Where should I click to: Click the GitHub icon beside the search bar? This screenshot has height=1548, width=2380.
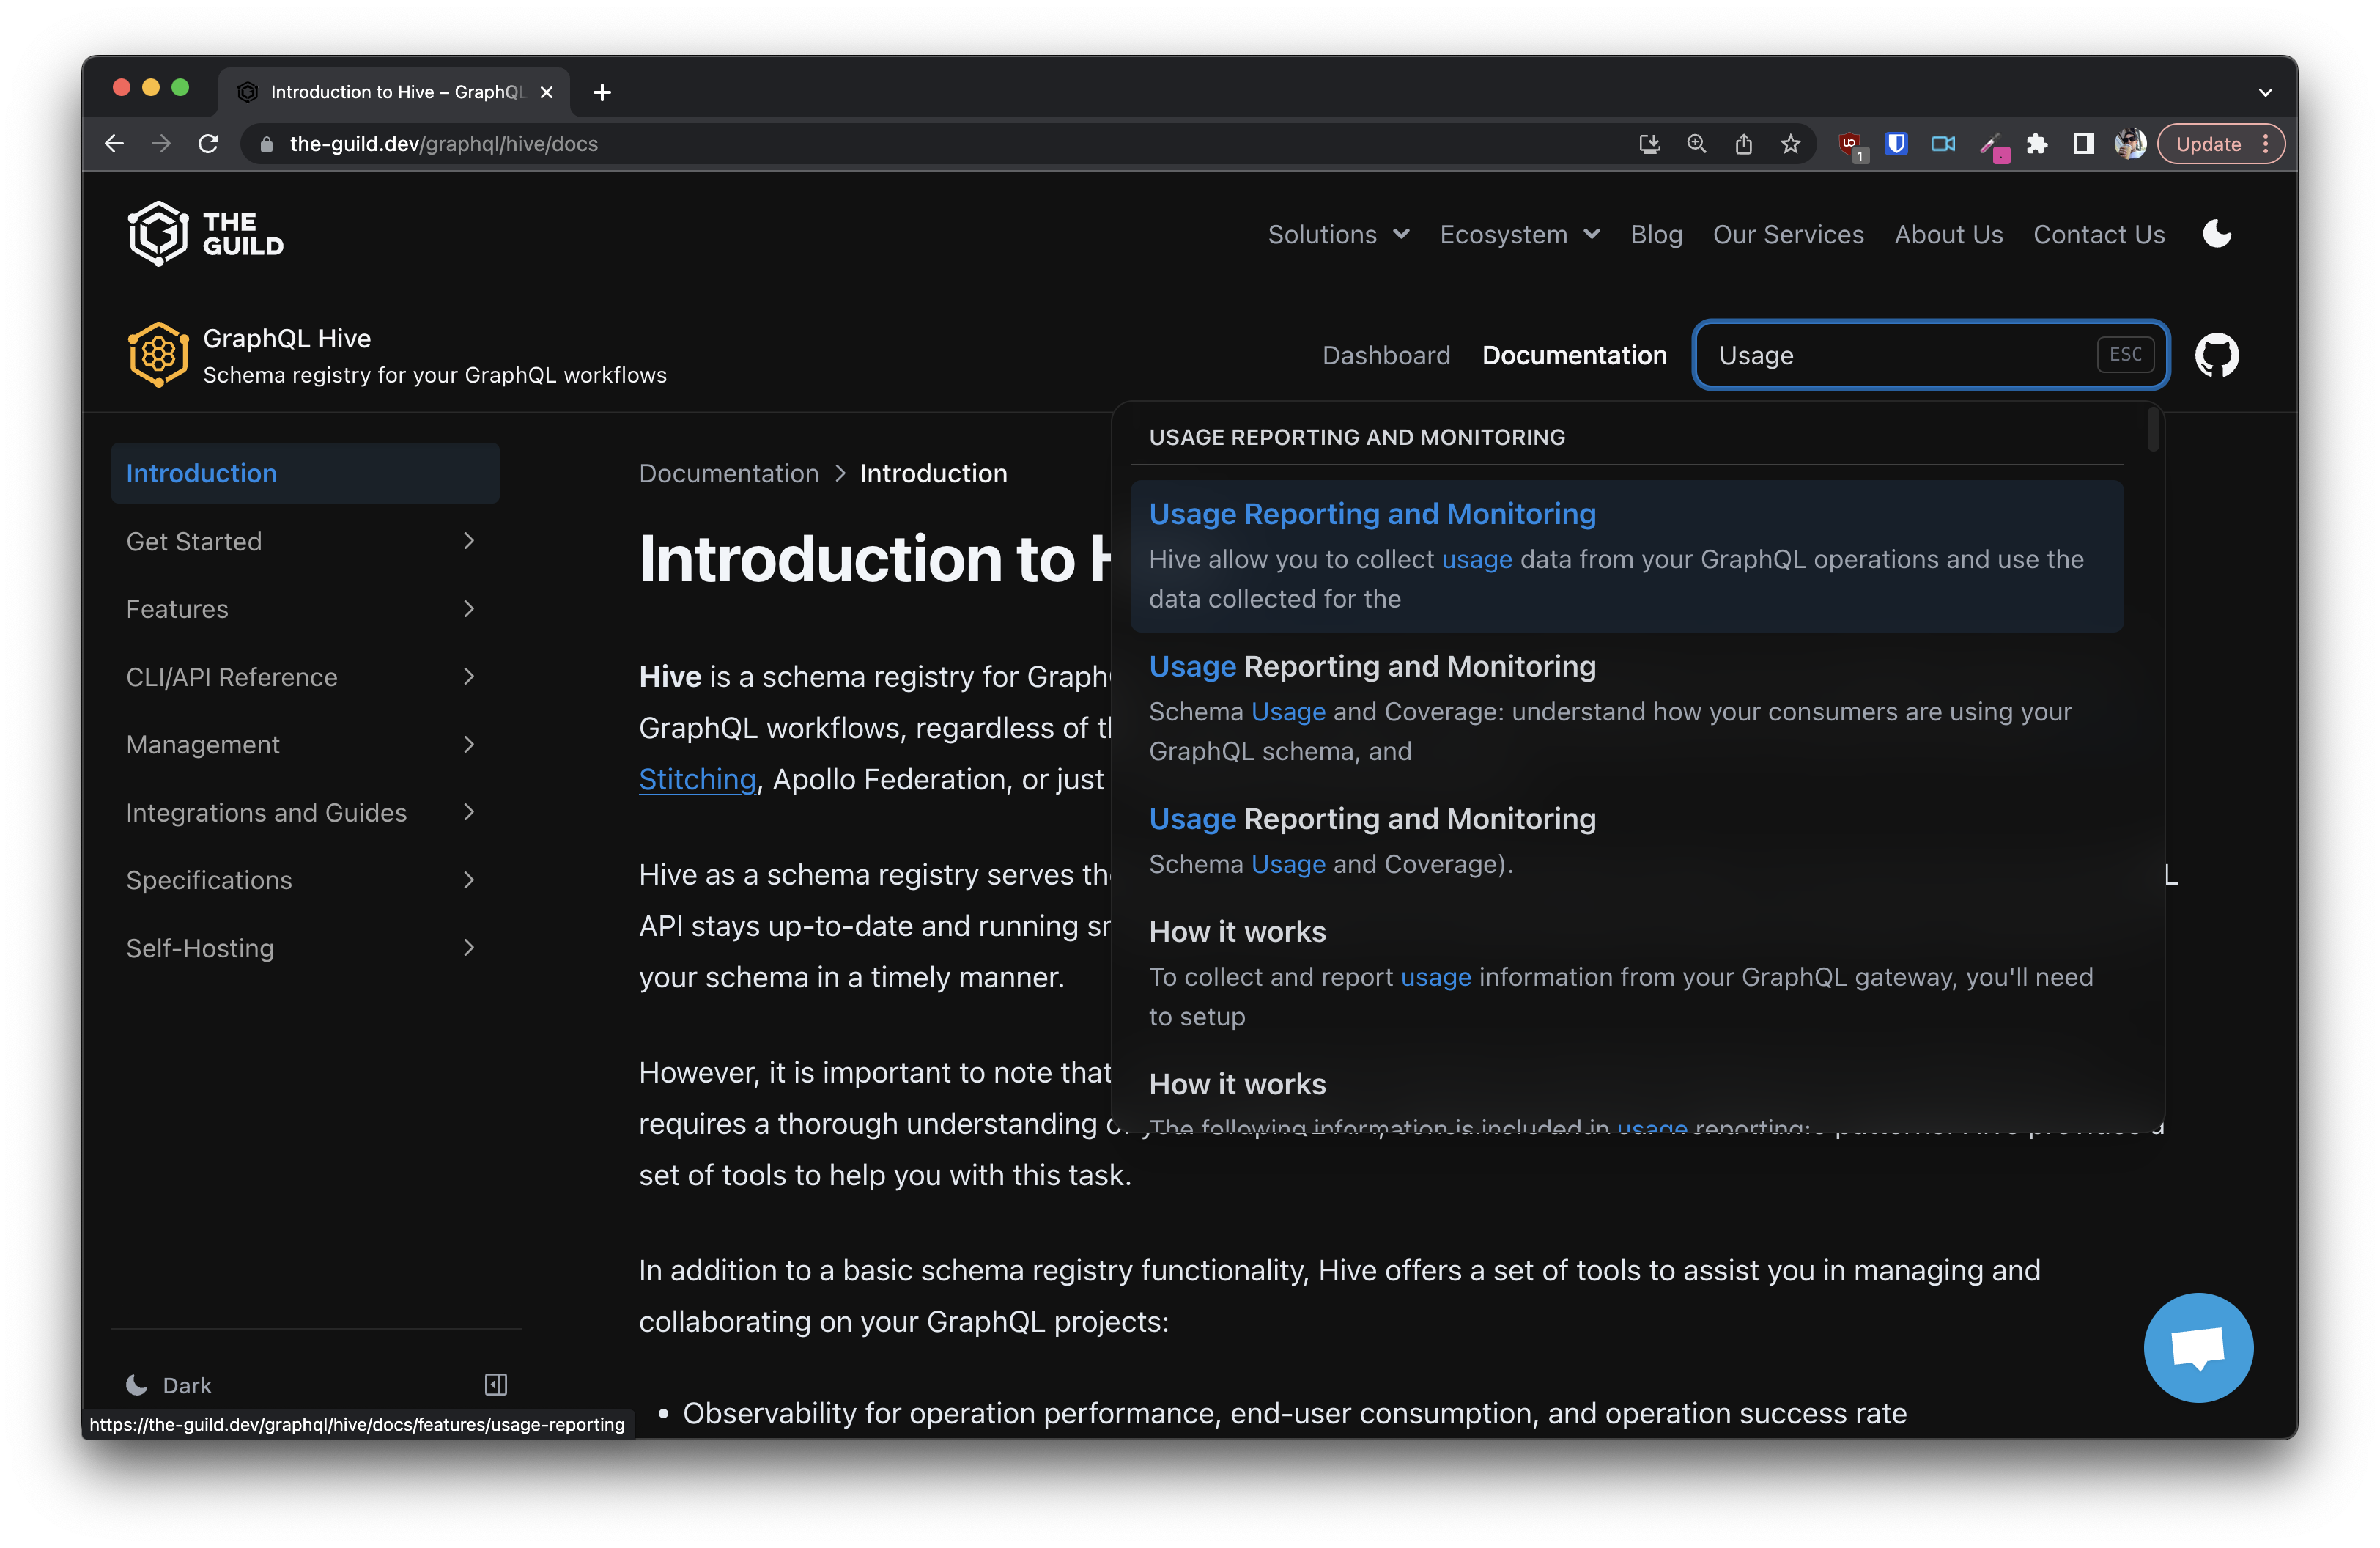(x=2218, y=355)
